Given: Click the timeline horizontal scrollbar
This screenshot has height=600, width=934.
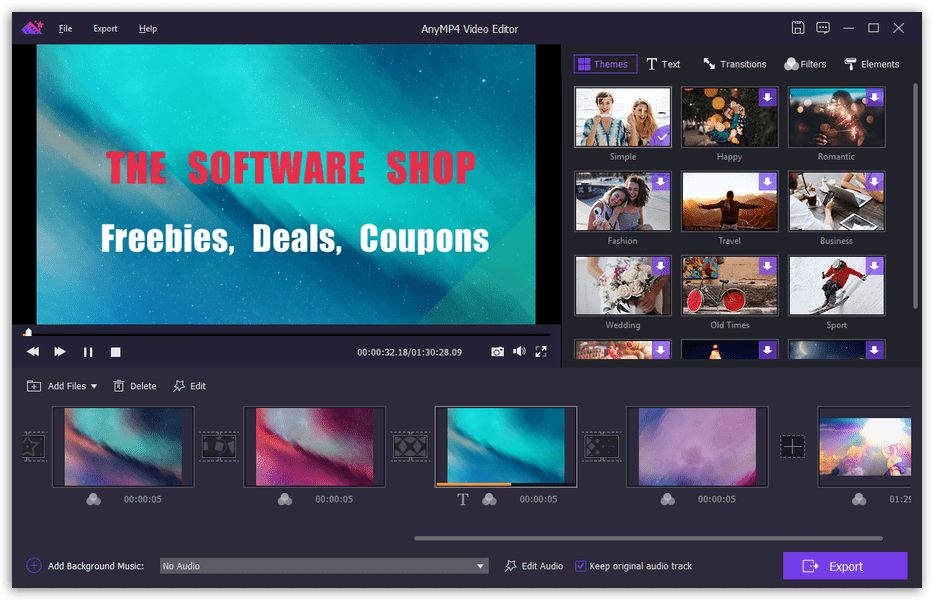Looking at the screenshot, I should (x=648, y=538).
